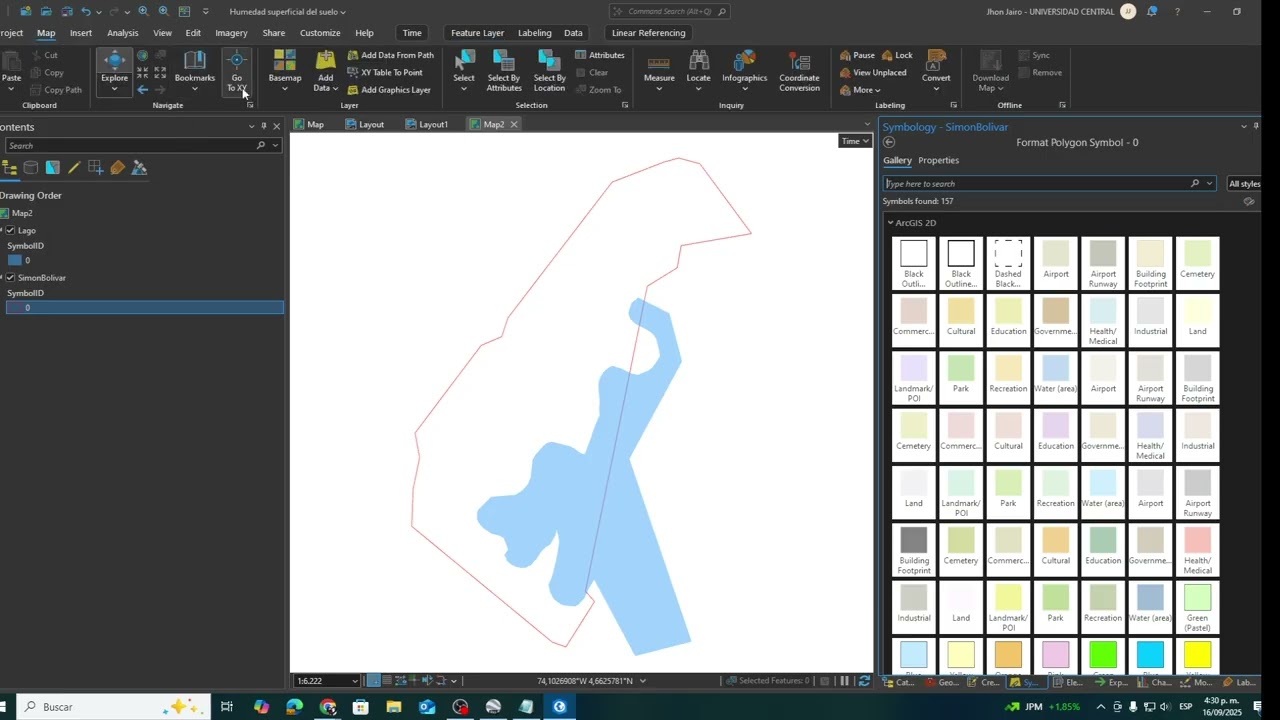Toggle visibility of the SimonBolivar layer
The width and height of the screenshot is (1280, 720).
11,278
